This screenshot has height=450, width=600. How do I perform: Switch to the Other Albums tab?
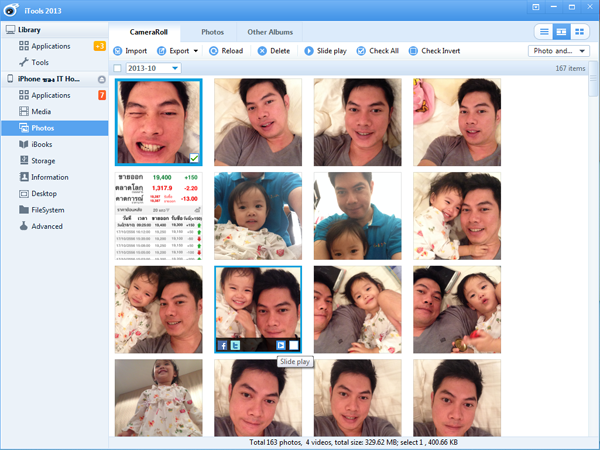tap(271, 32)
